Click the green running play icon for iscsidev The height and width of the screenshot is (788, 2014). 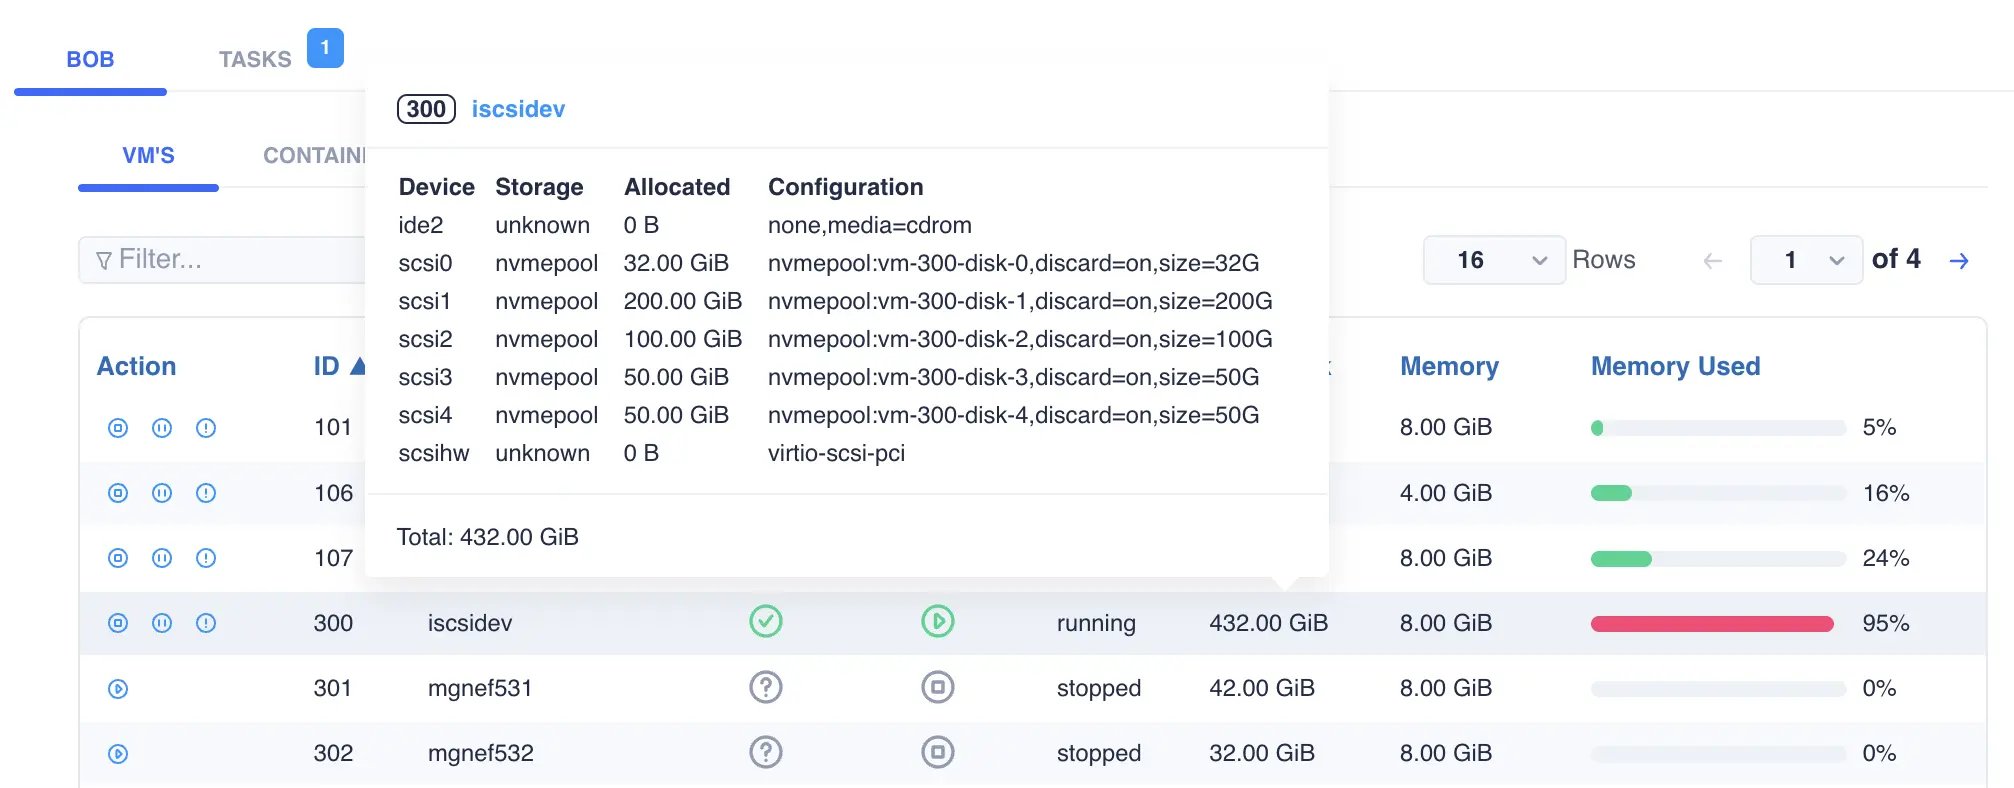[938, 621]
